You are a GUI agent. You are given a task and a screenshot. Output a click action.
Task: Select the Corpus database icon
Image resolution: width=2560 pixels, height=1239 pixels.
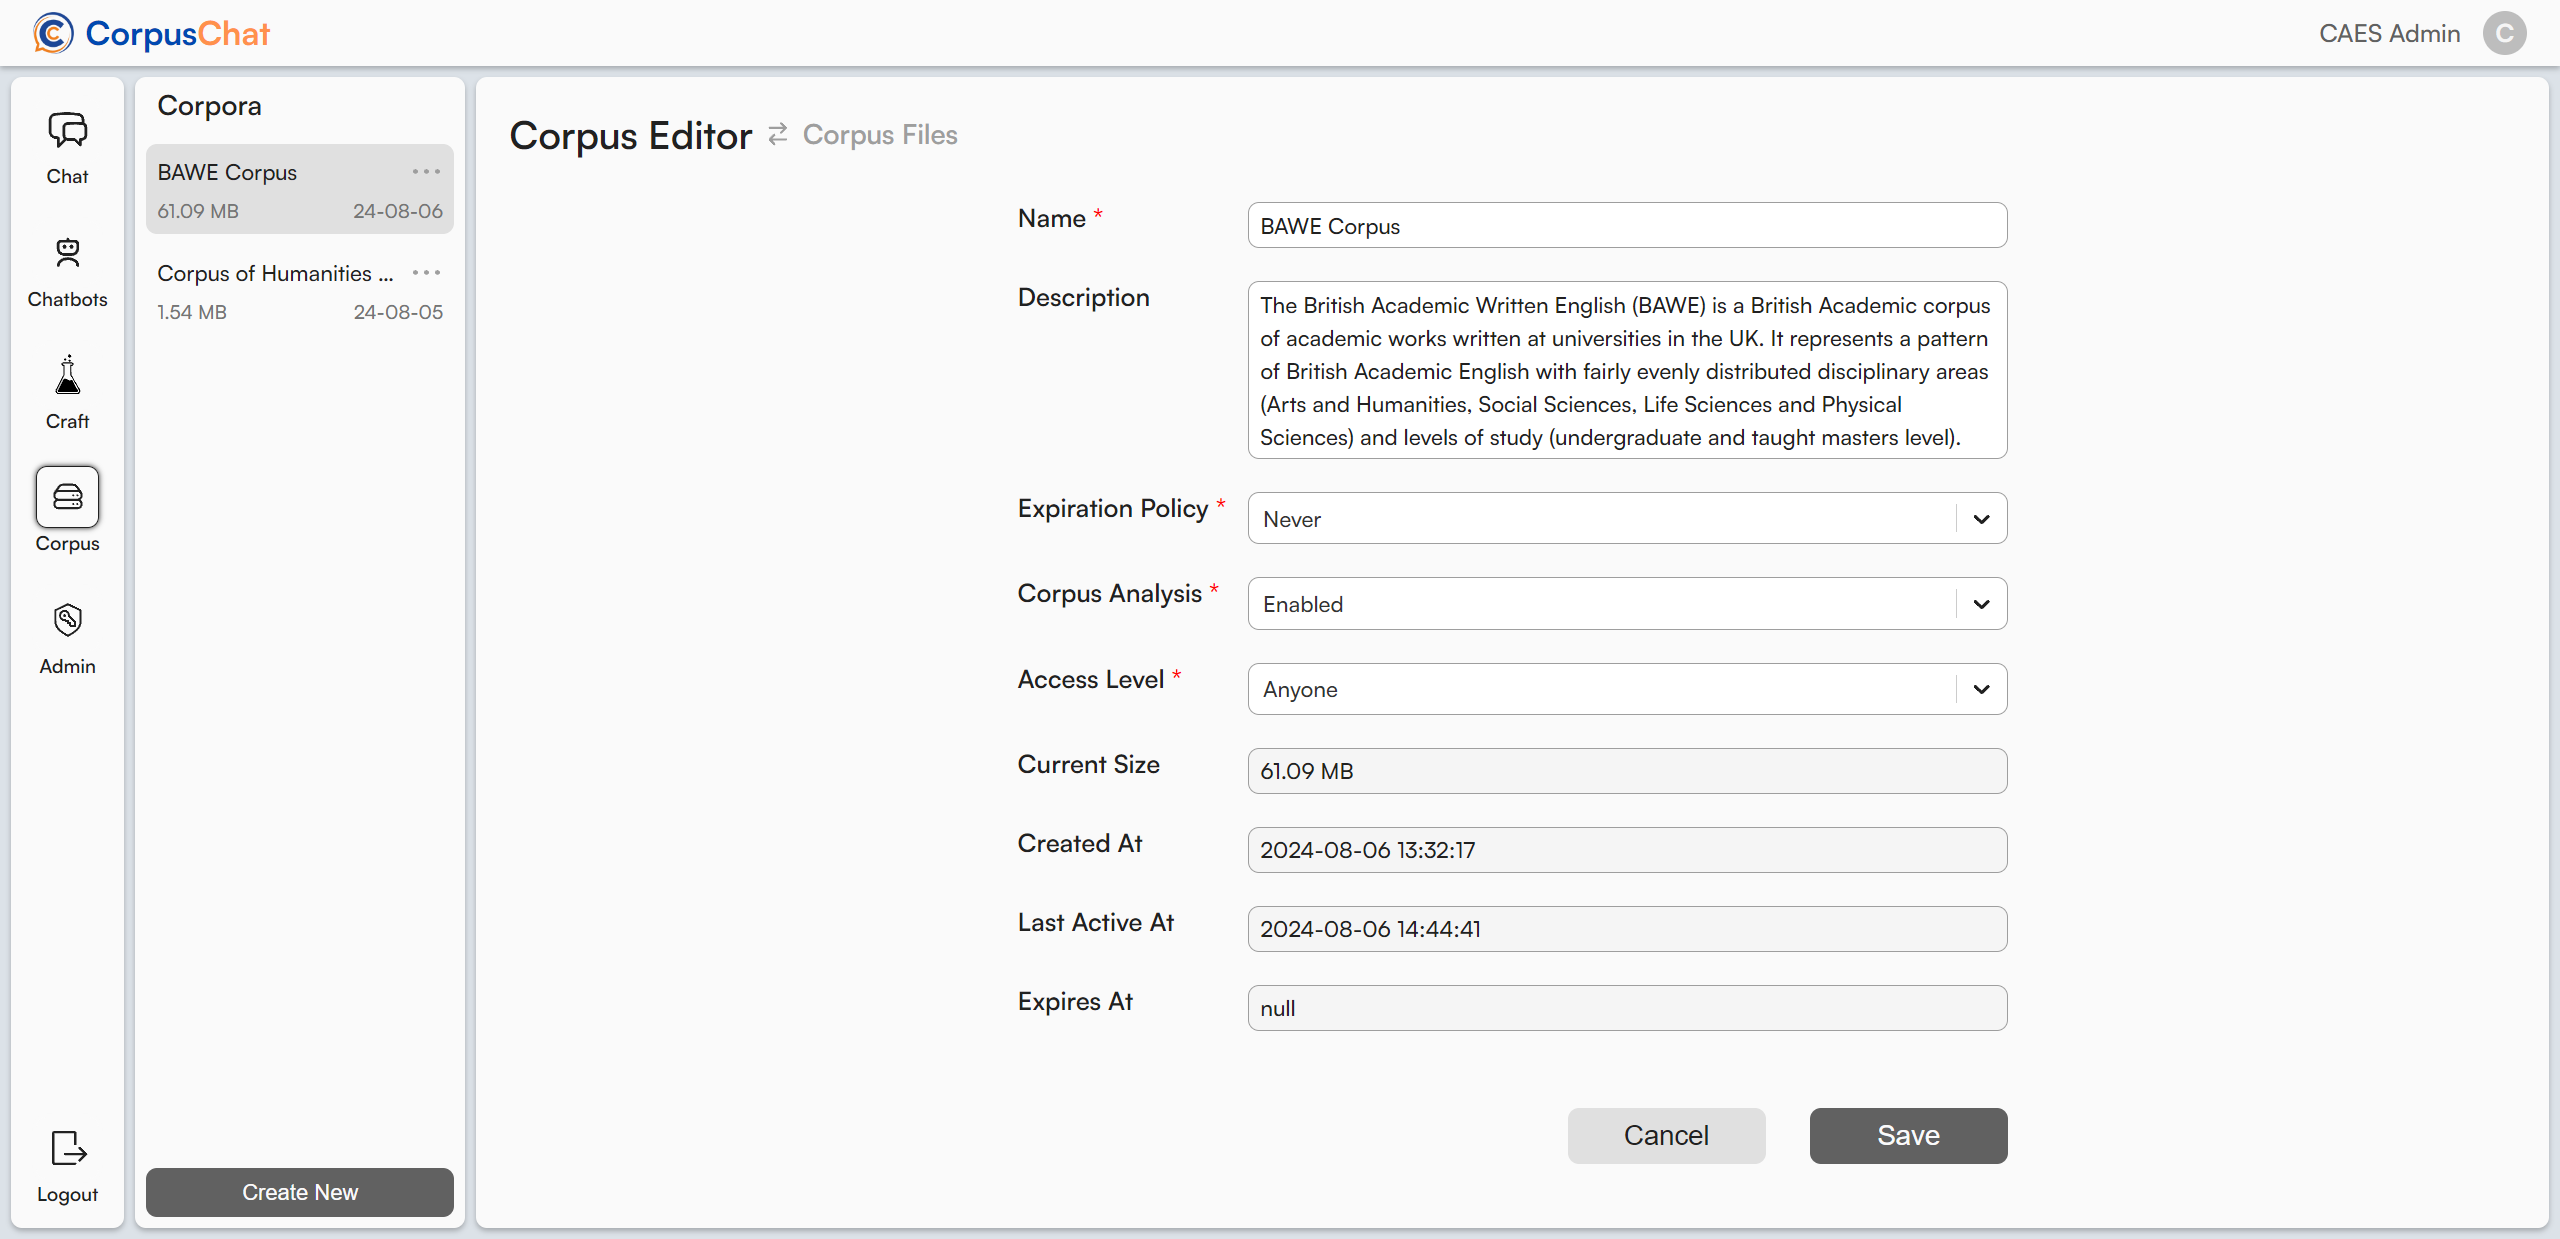coord(67,497)
